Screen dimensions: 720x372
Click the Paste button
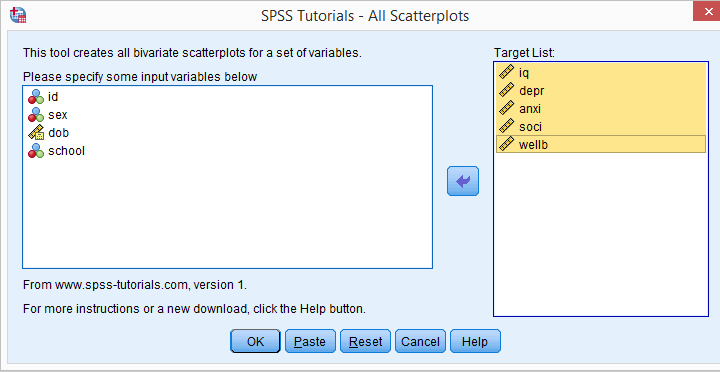click(310, 341)
